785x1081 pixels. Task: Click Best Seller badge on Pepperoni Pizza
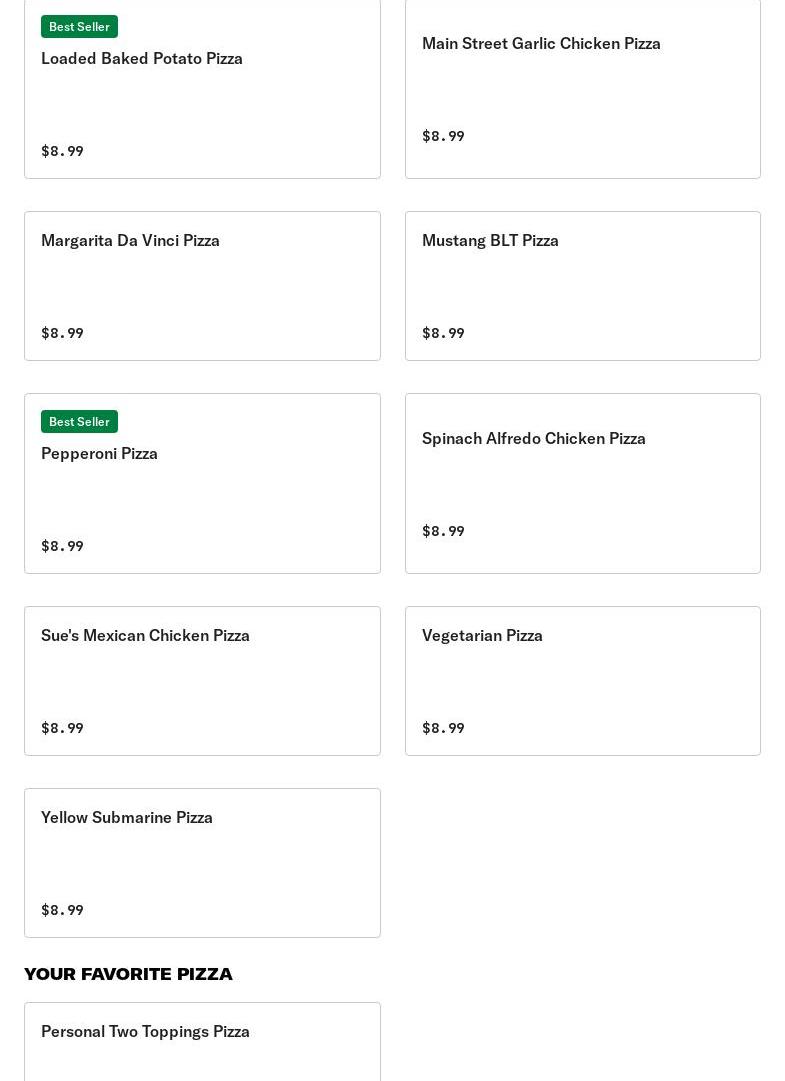79,422
